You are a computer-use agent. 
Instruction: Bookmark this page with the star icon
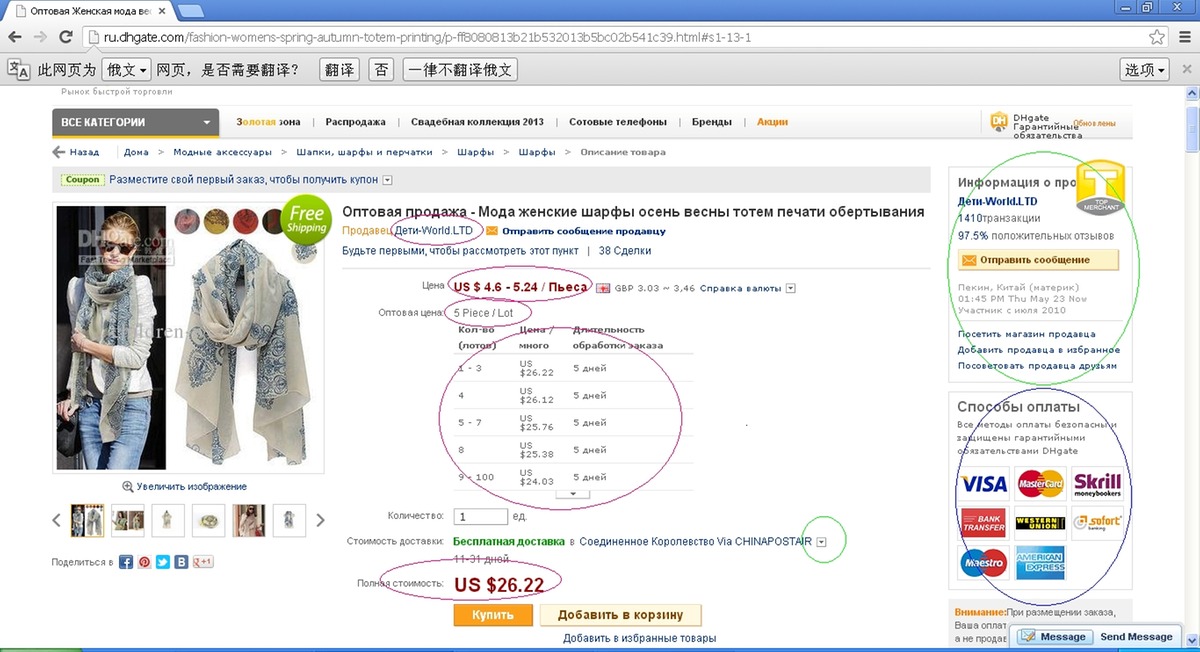tap(1157, 38)
